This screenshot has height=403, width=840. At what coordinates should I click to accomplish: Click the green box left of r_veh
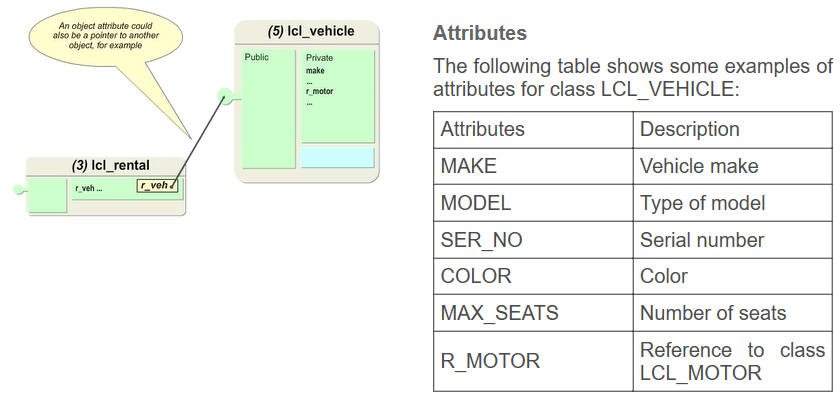coord(46,195)
